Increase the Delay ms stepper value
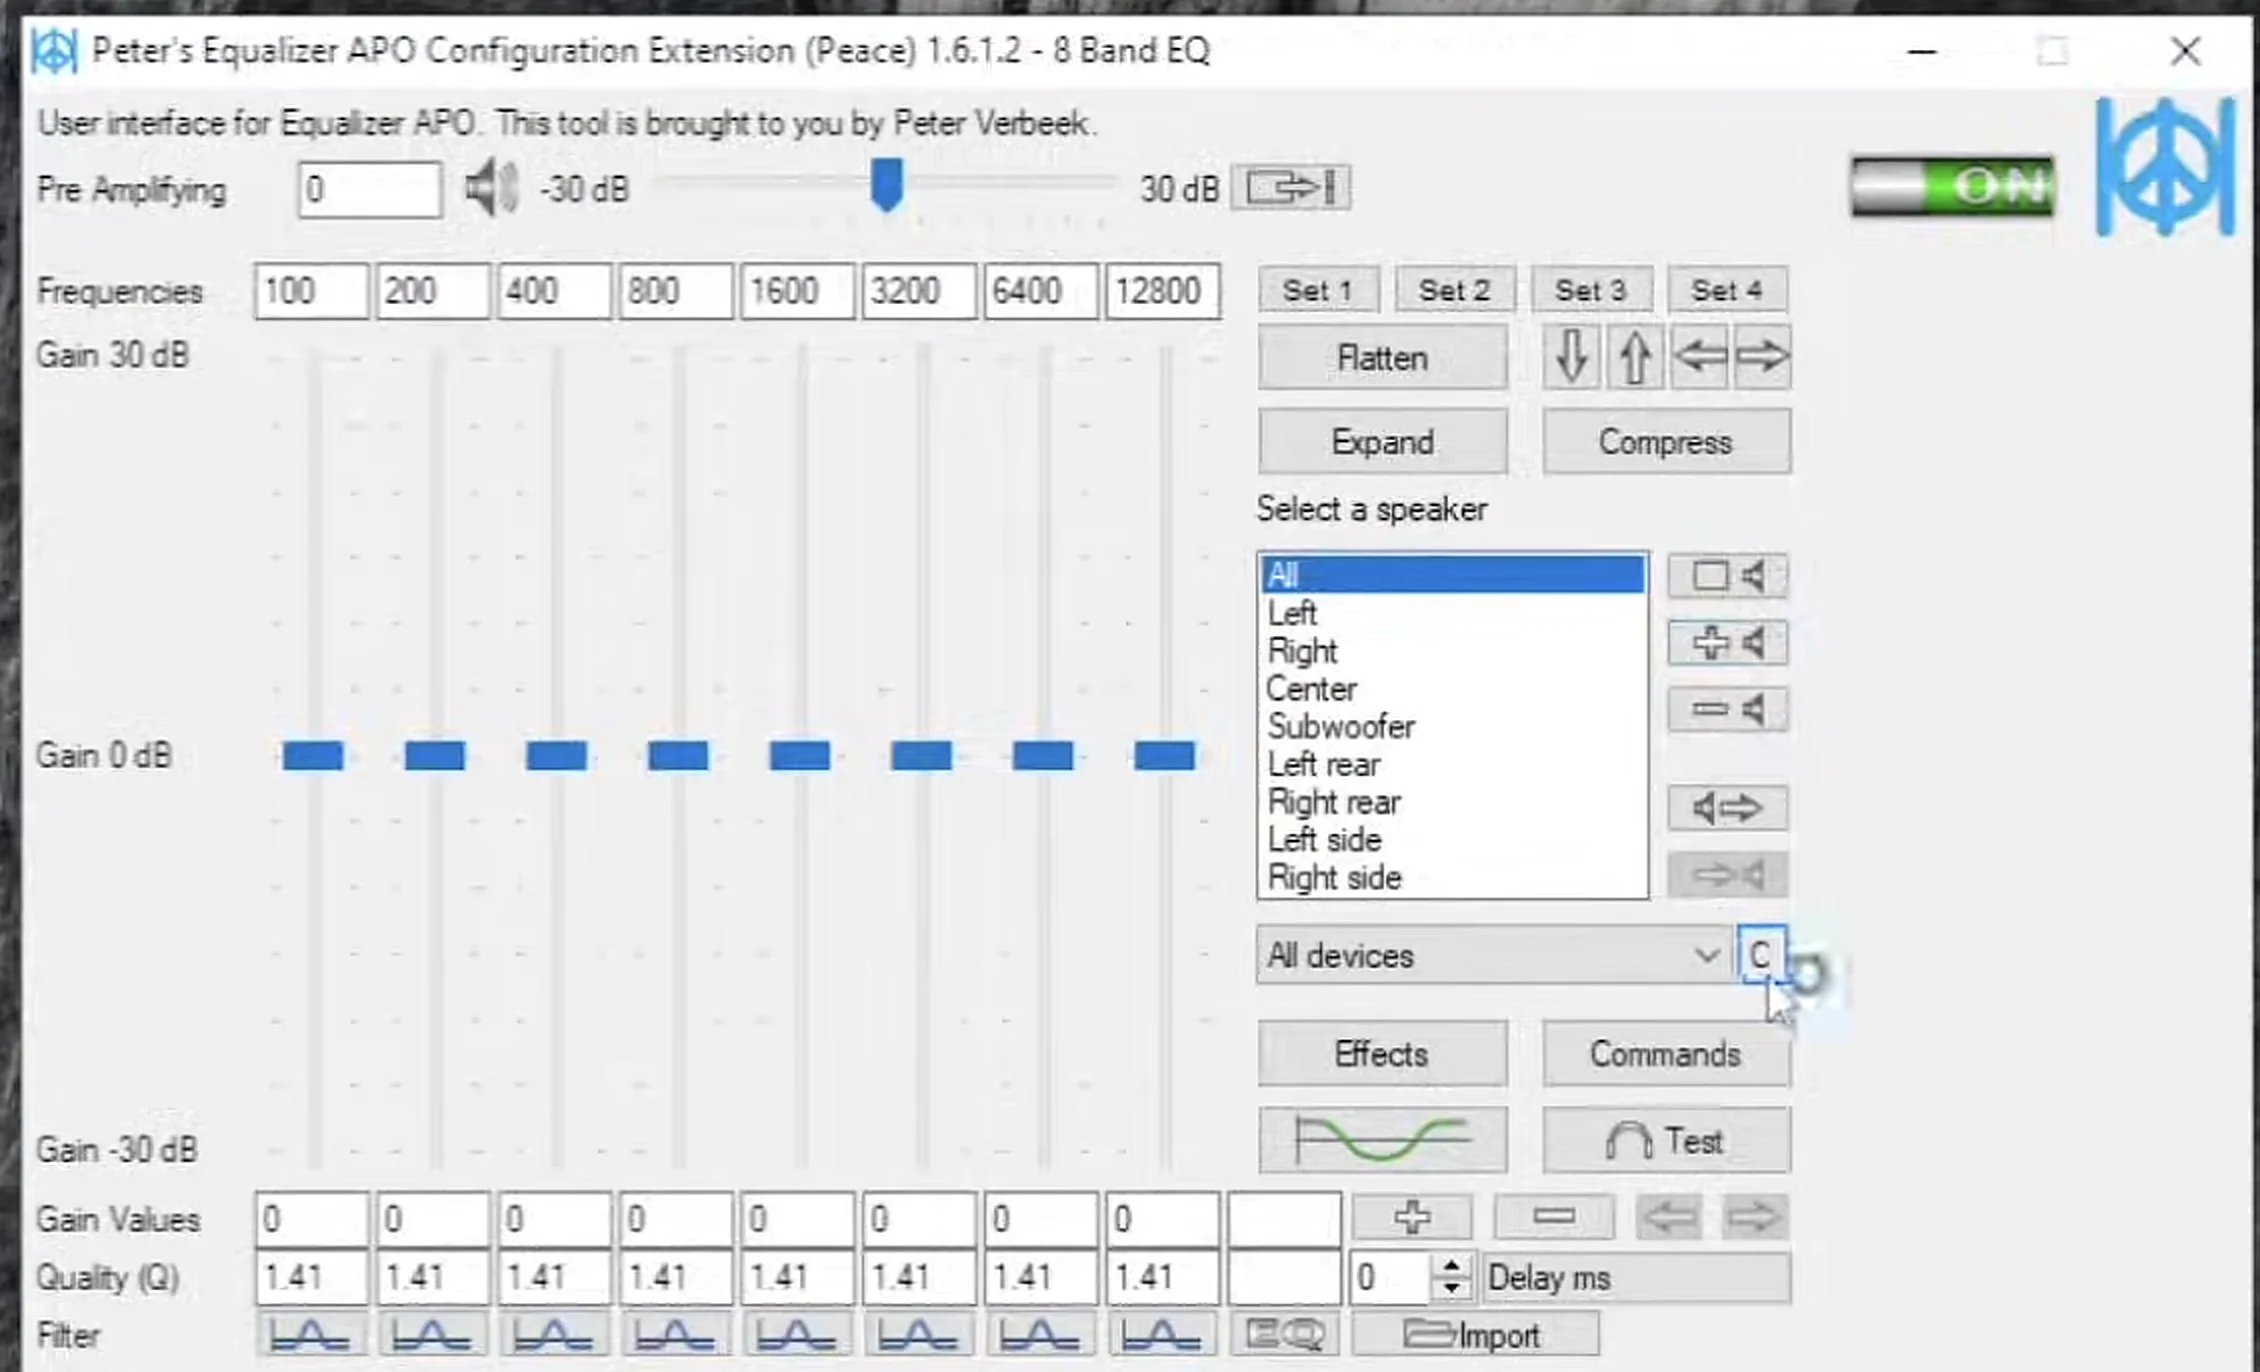Screen dimensions: 2260x1372 pos(1452,1265)
